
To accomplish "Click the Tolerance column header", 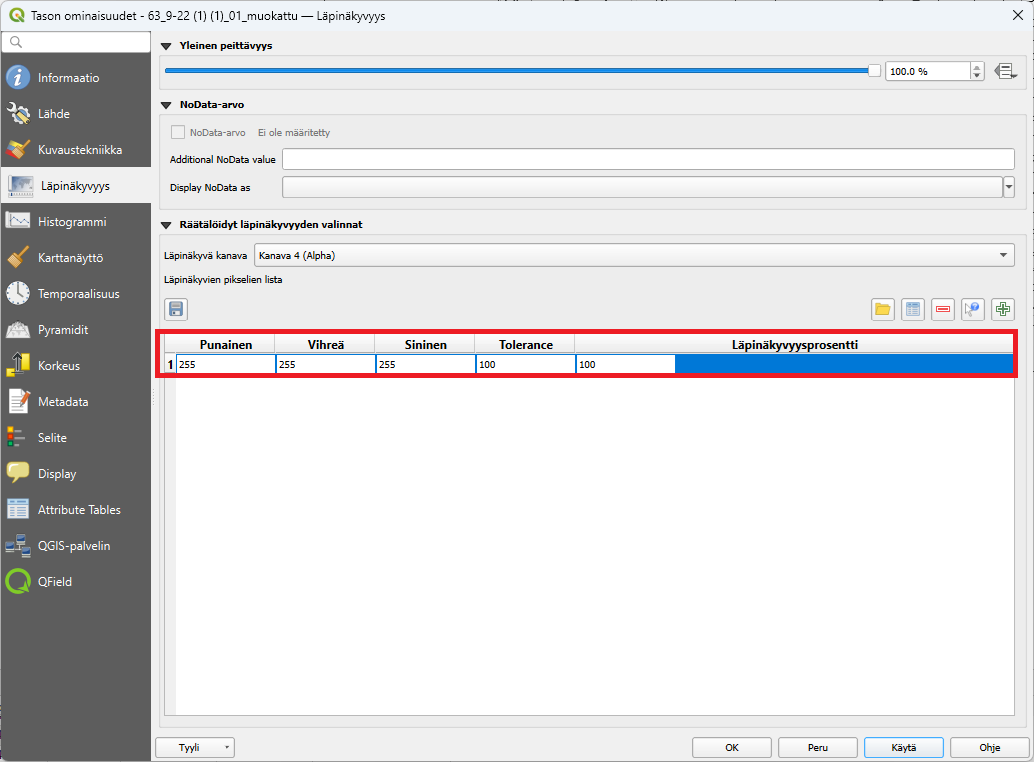I will point(526,345).
